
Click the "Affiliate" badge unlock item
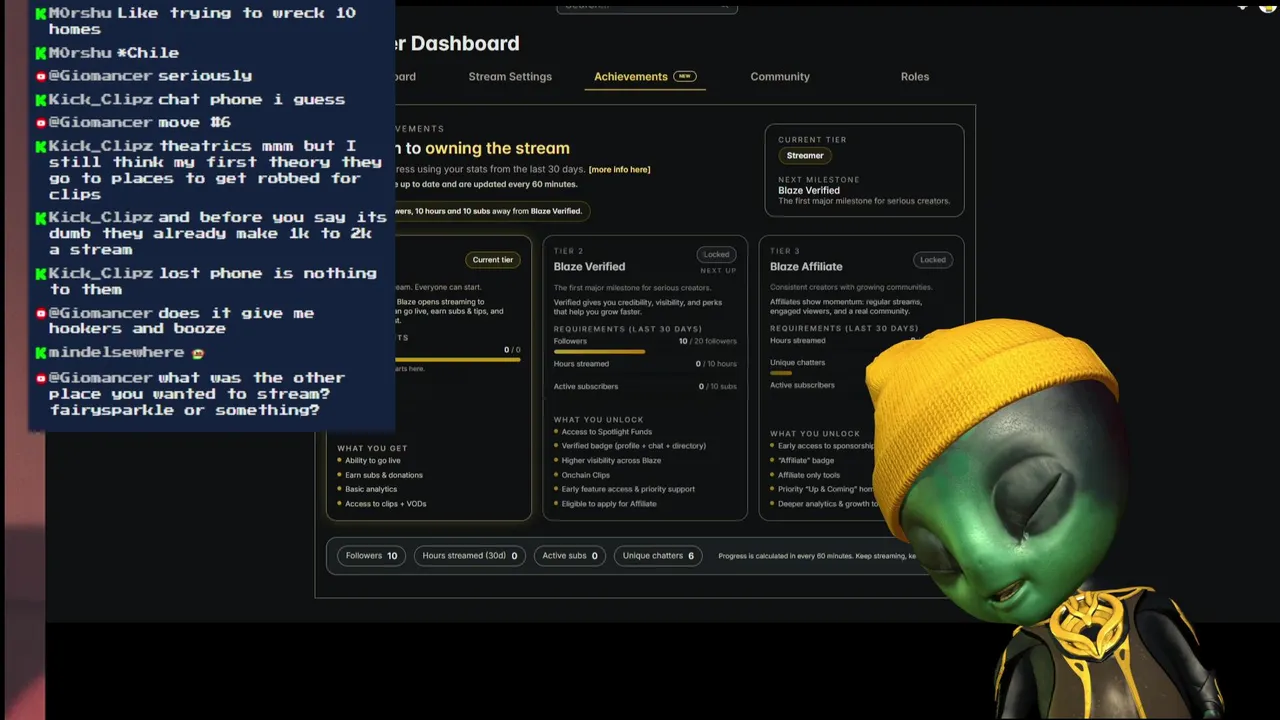[806, 461]
